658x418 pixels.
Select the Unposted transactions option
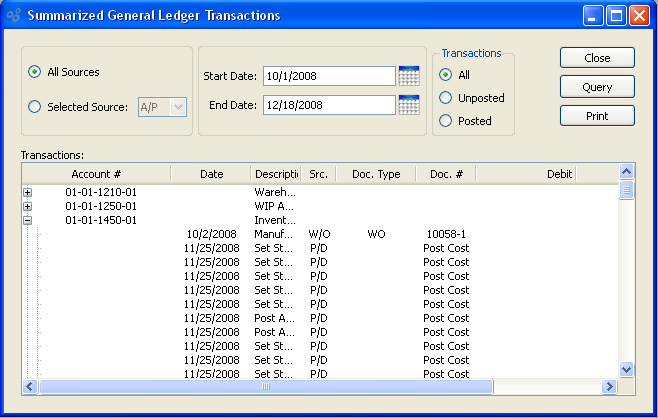[x=446, y=98]
